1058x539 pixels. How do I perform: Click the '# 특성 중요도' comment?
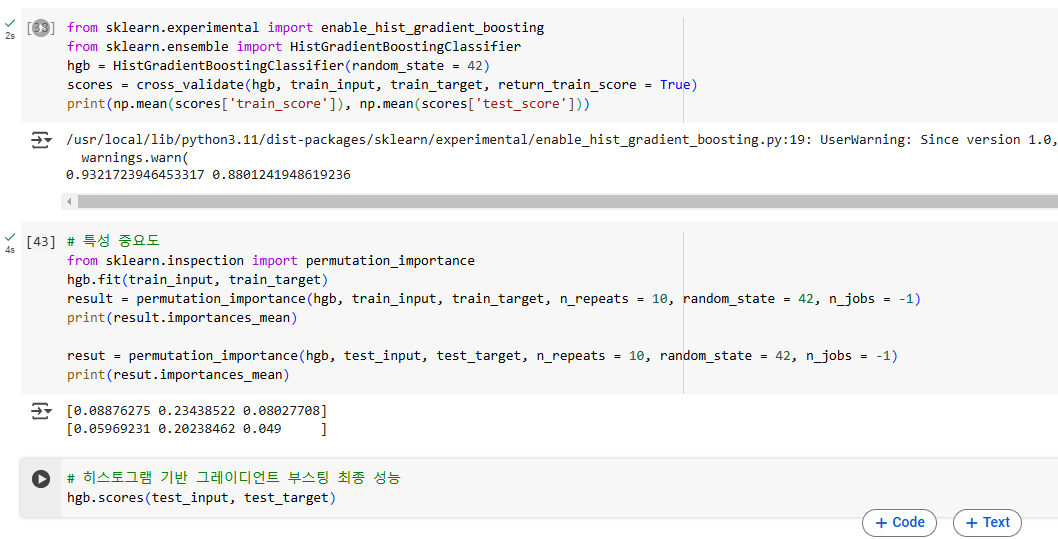(x=113, y=242)
